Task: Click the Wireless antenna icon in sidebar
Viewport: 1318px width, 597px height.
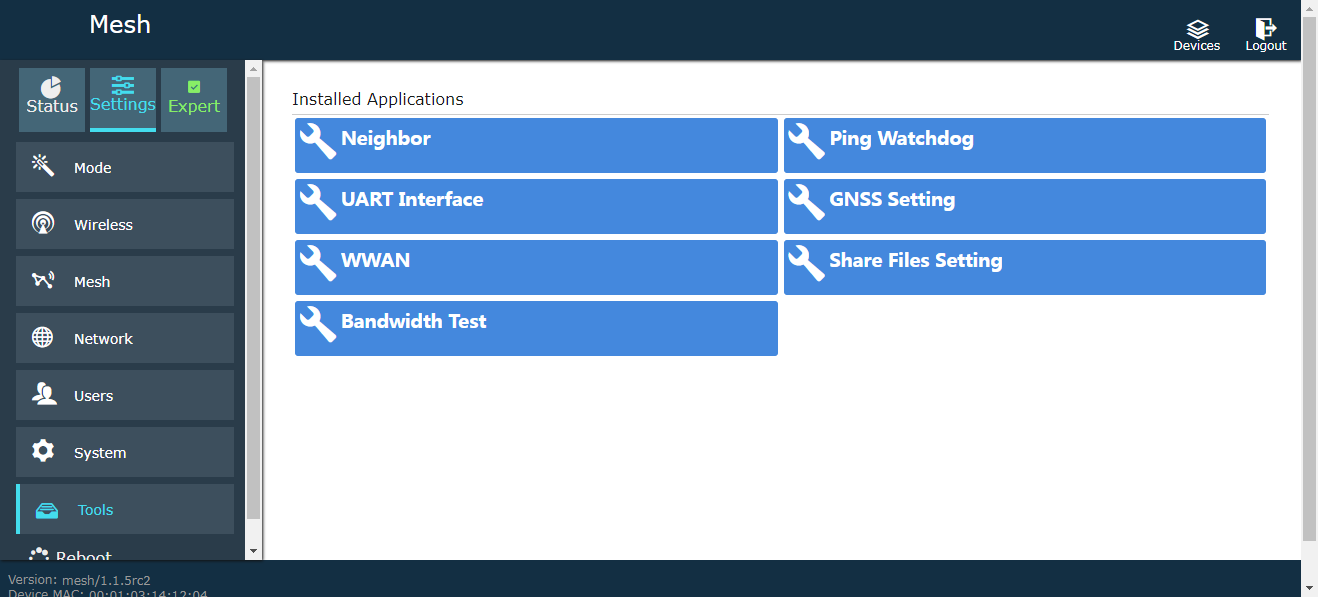Action: 43,224
